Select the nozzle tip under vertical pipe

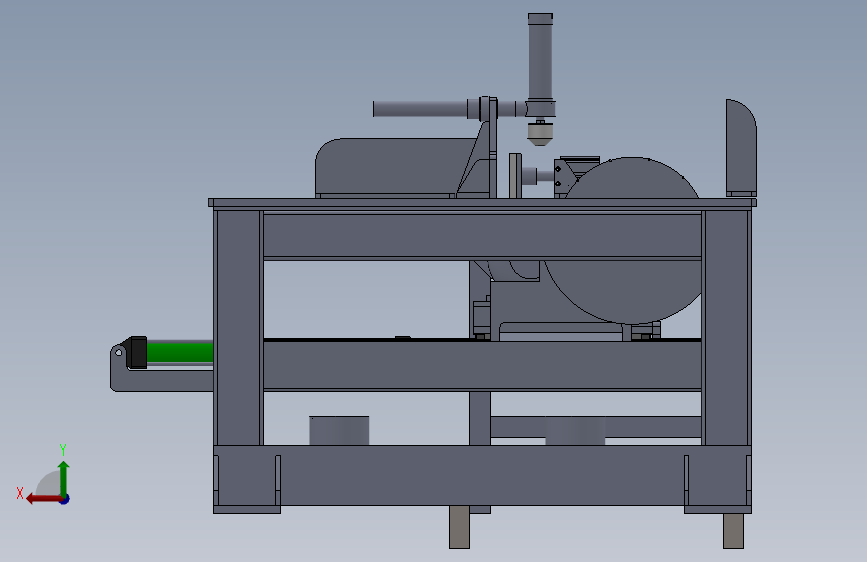pyautogui.click(x=540, y=133)
